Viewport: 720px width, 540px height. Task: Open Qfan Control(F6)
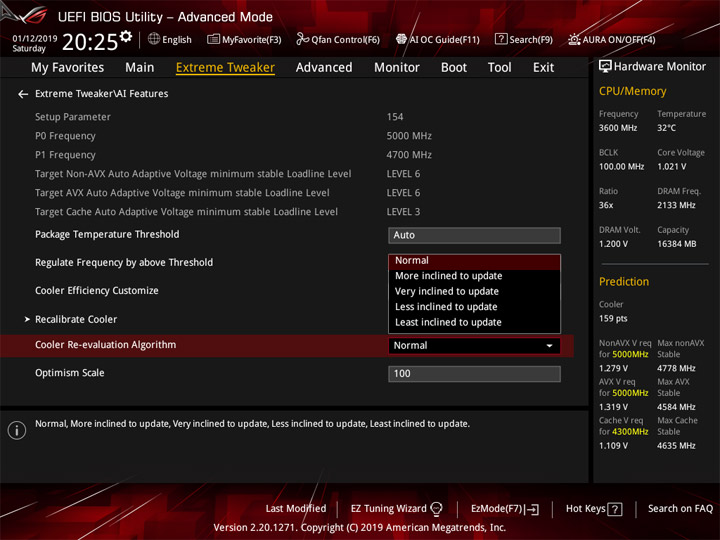(x=338, y=39)
